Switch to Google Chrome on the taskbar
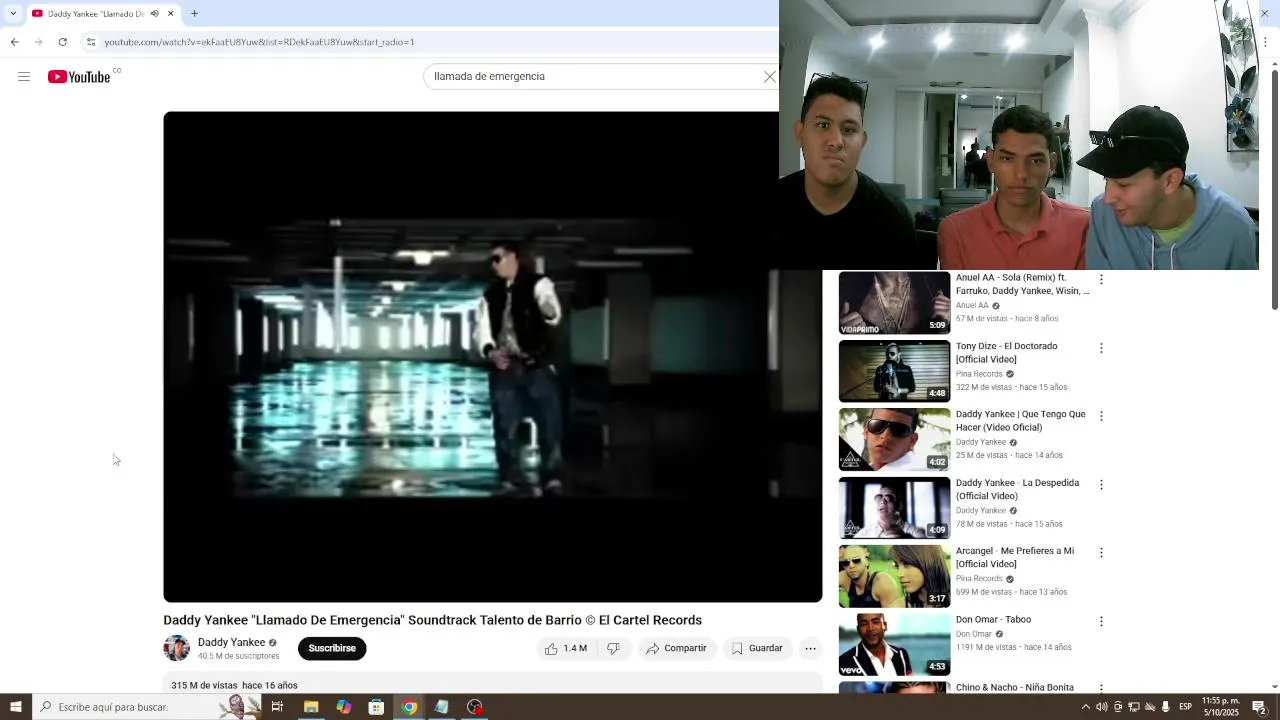Screen dimensions: 1280x720 (409, 707)
